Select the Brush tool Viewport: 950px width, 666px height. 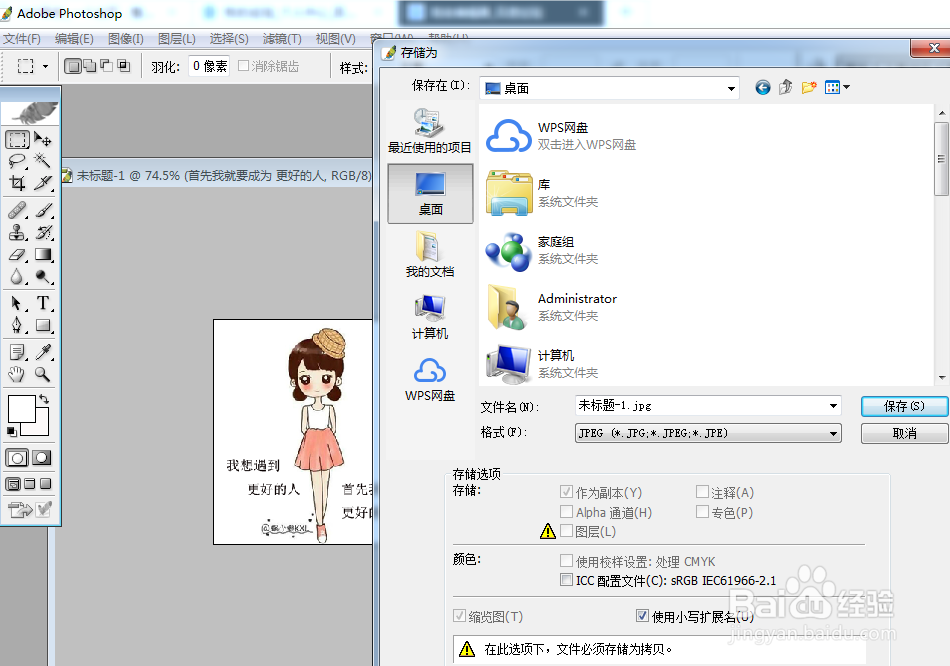pyautogui.click(x=42, y=210)
